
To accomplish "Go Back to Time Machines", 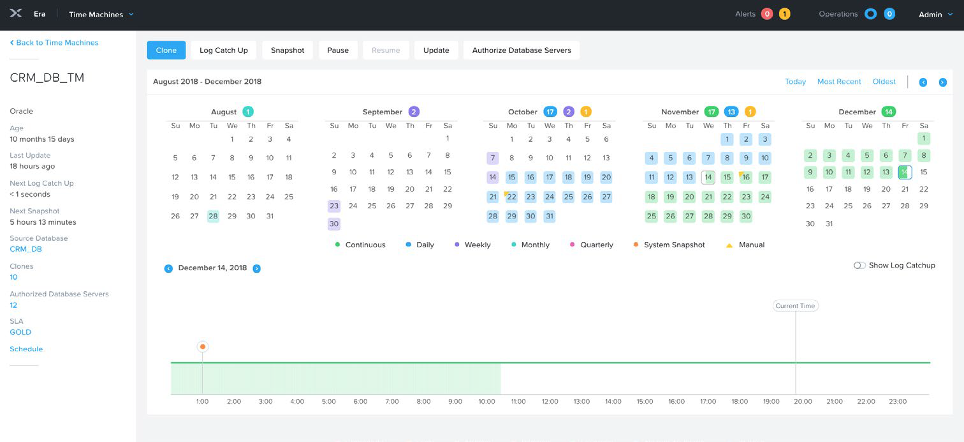I will pyautogui.click(x=54, y=42).
